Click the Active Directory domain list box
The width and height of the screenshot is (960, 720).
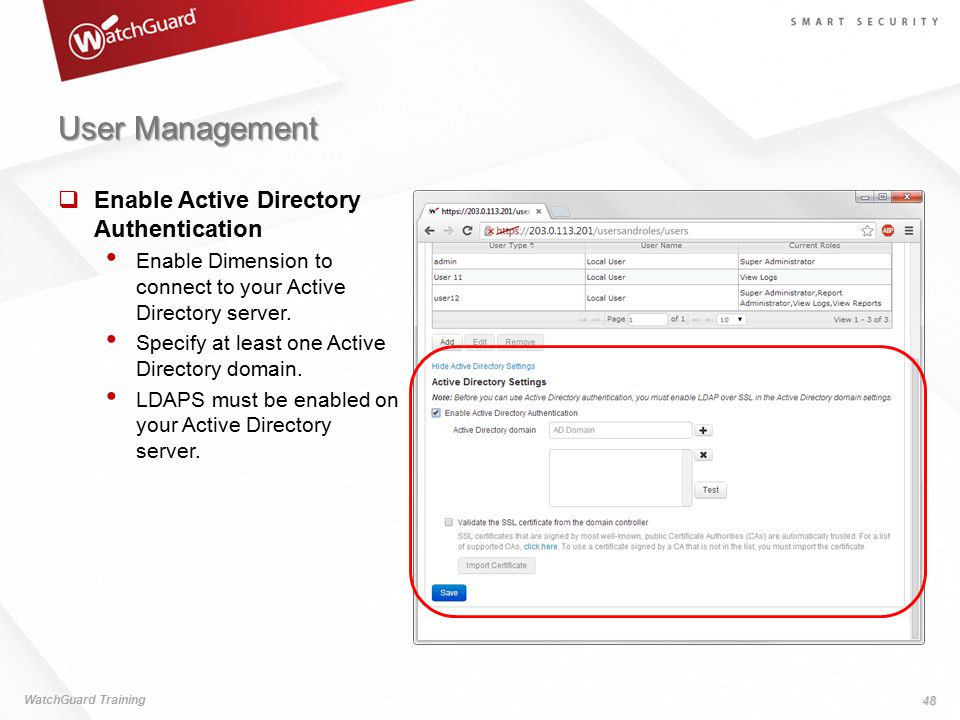tap(620, 478)
